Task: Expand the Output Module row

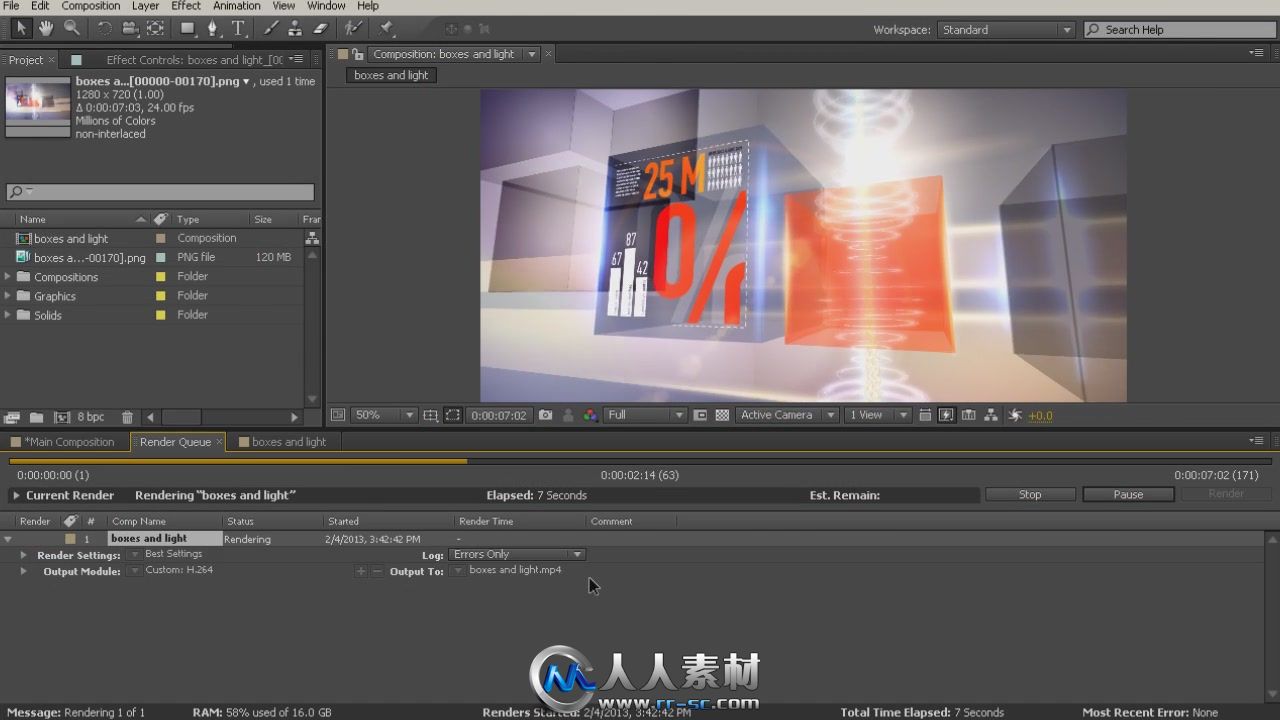Action: pos(23,571)
